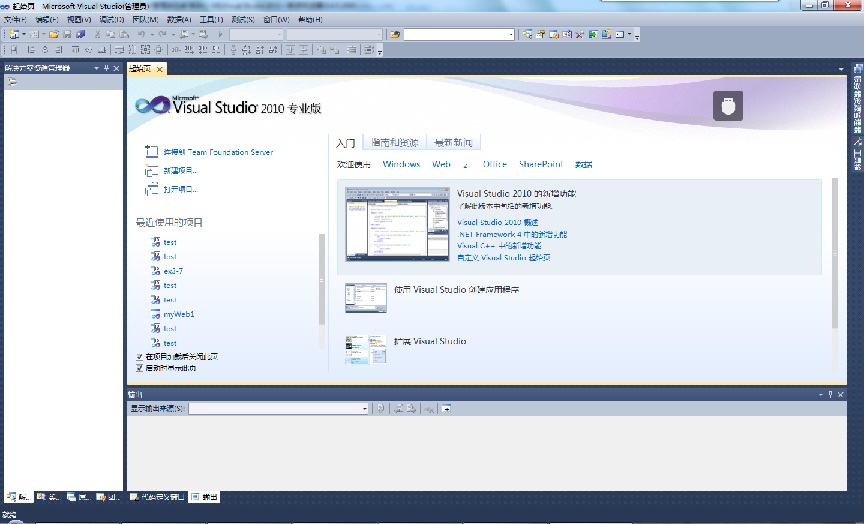Open the Visual Studio 2010 概述 link
The width and height of the screenshot is (865, 524).
(x=498, y=222)
